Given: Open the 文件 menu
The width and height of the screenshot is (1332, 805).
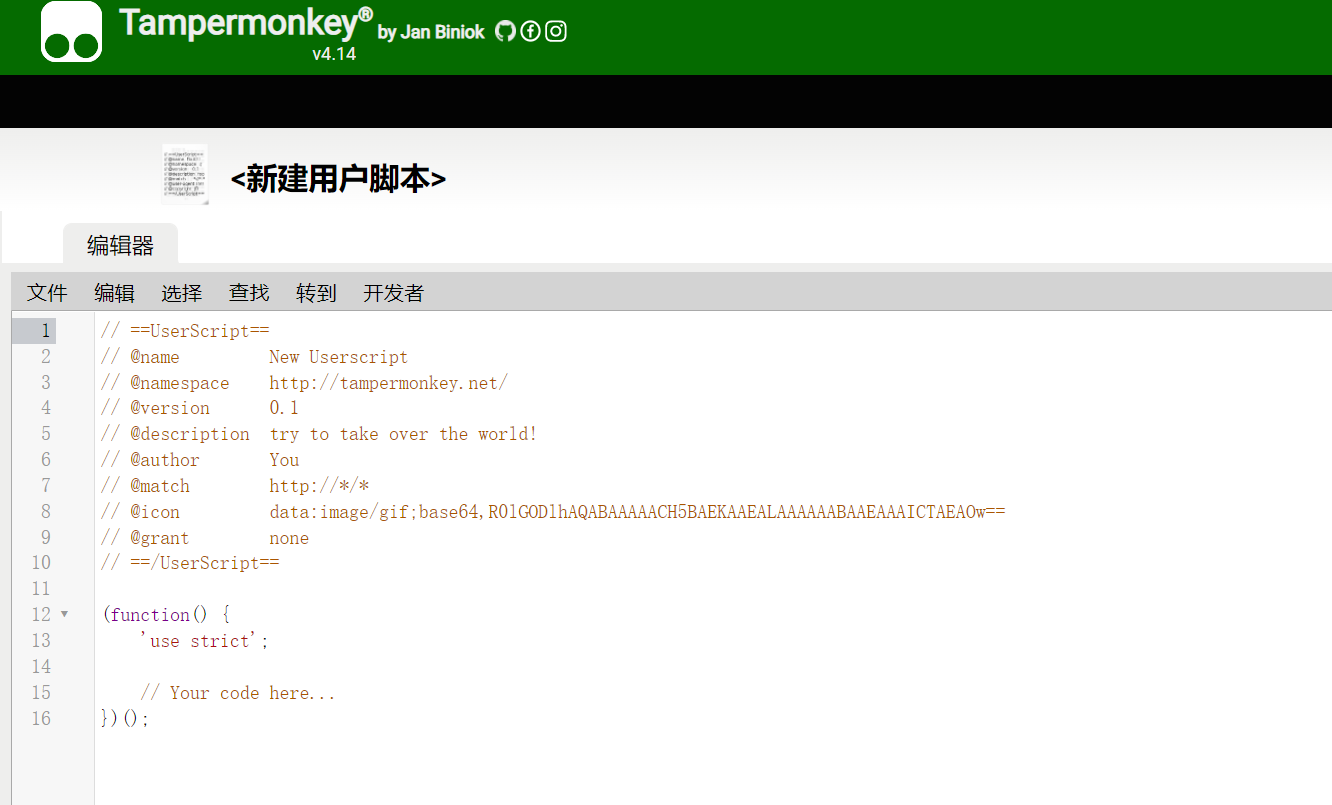Looking at the screenshot, I should coord(47,293).
